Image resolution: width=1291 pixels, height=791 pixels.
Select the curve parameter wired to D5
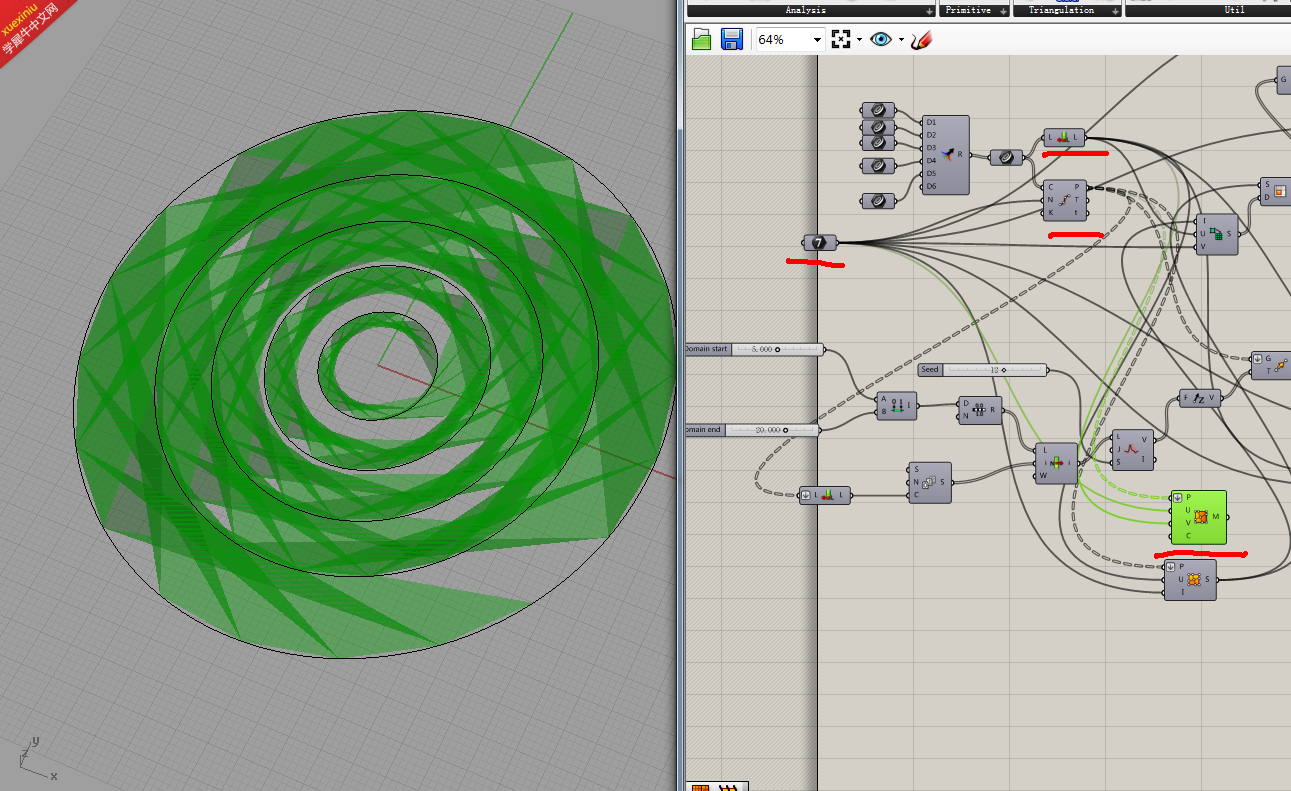click(x=877, y=201)
